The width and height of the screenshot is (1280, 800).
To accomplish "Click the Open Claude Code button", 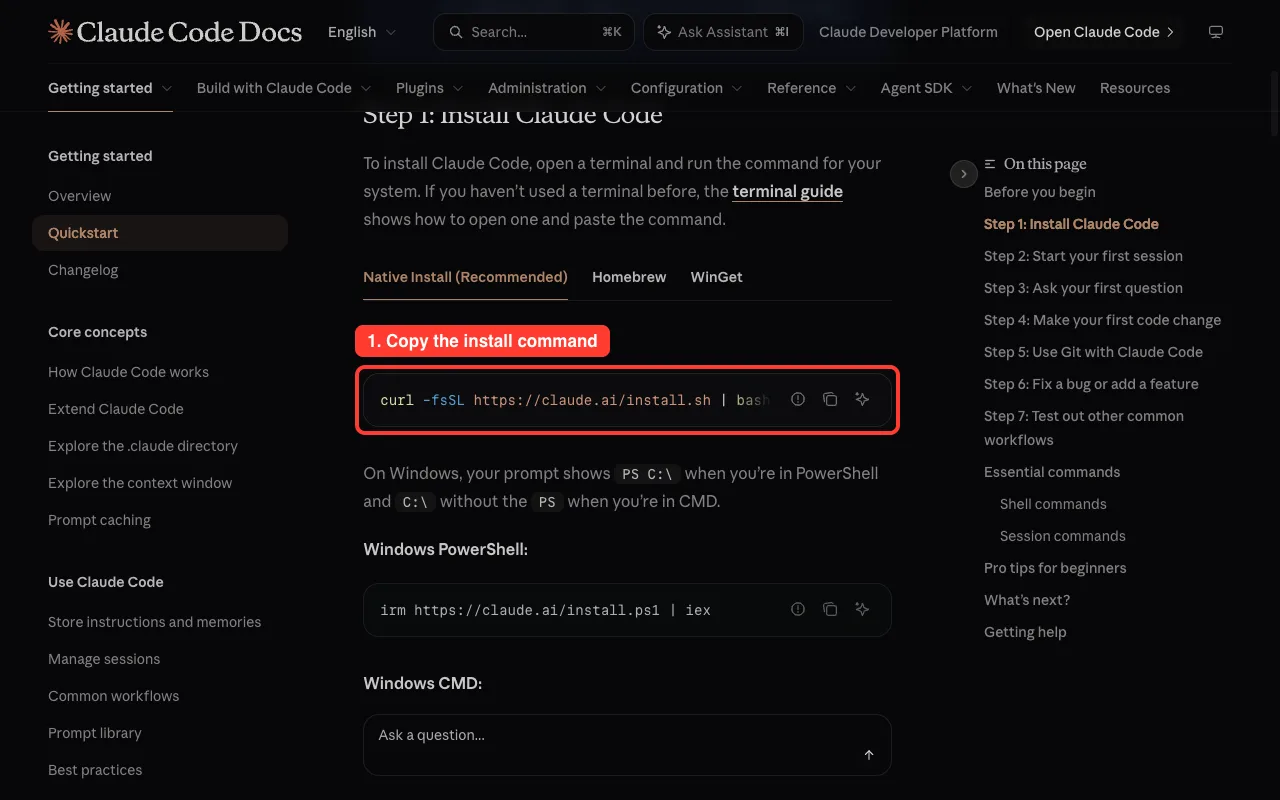I will tap(1104, 32).
